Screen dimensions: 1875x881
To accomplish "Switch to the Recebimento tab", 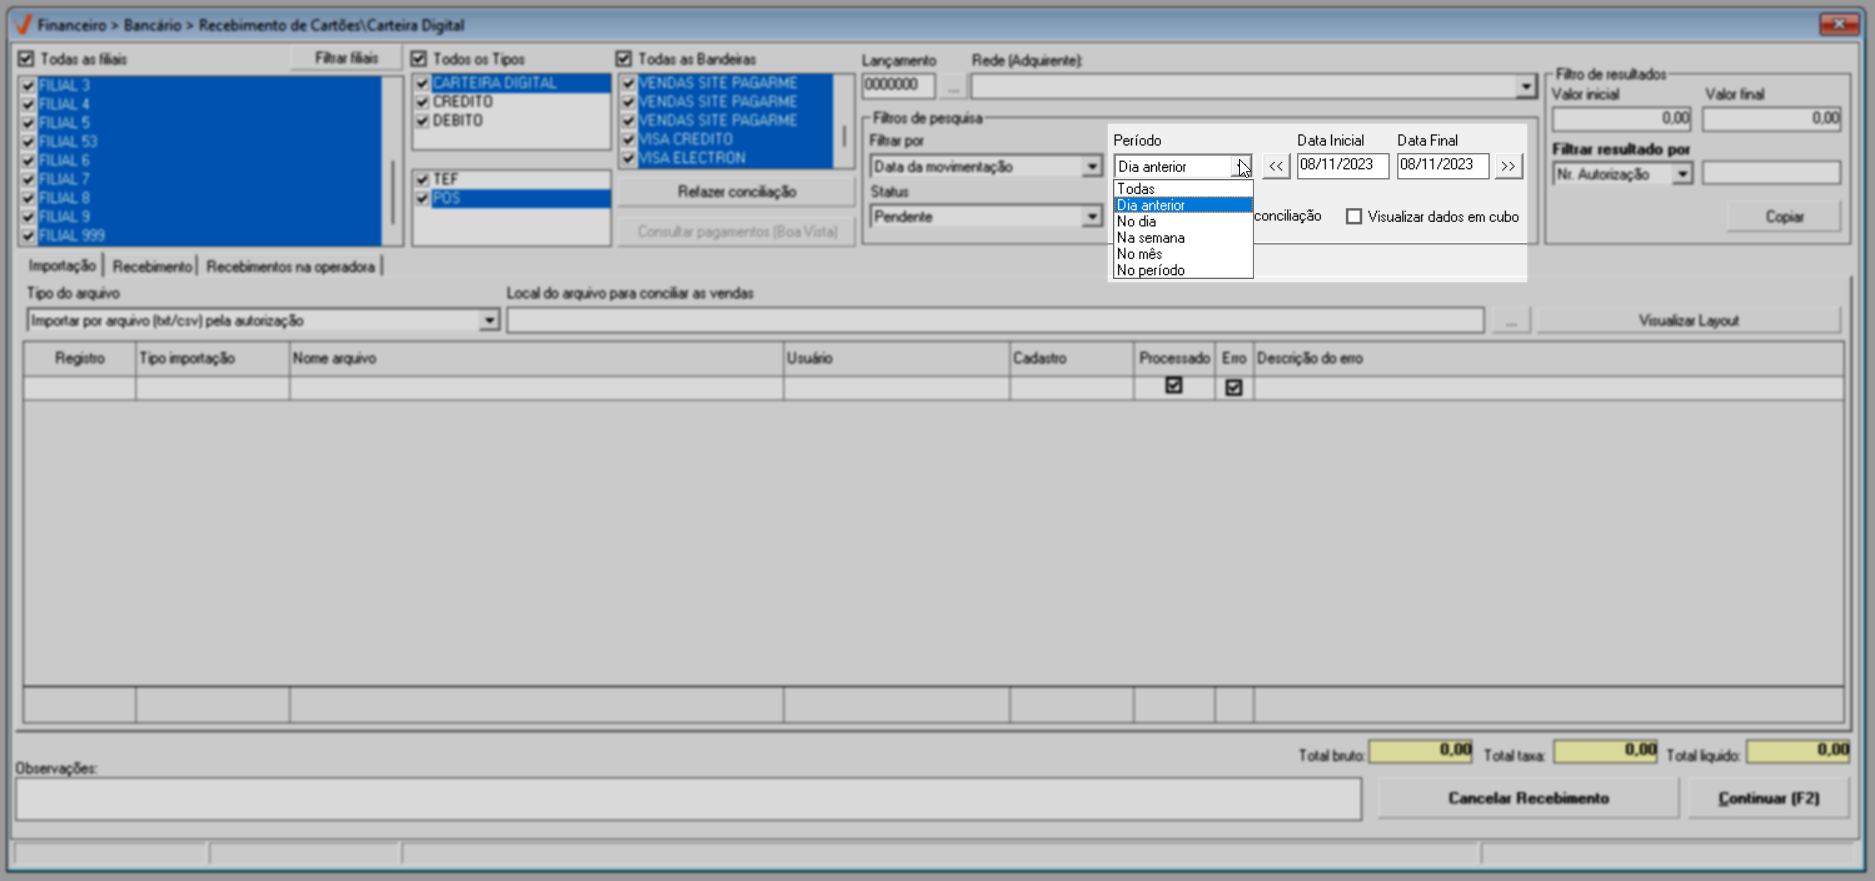I will pyautogui.click(x=152, y=267).
